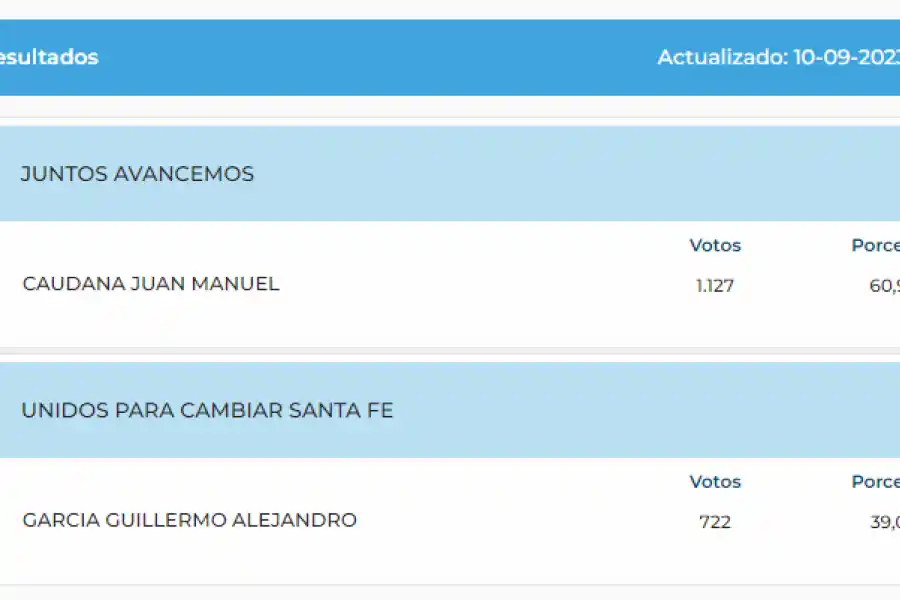Click empty band area right of SANTA FE
Image resolution: width=900 pixels, height=600 pixels.
click(x=640, y=411)
